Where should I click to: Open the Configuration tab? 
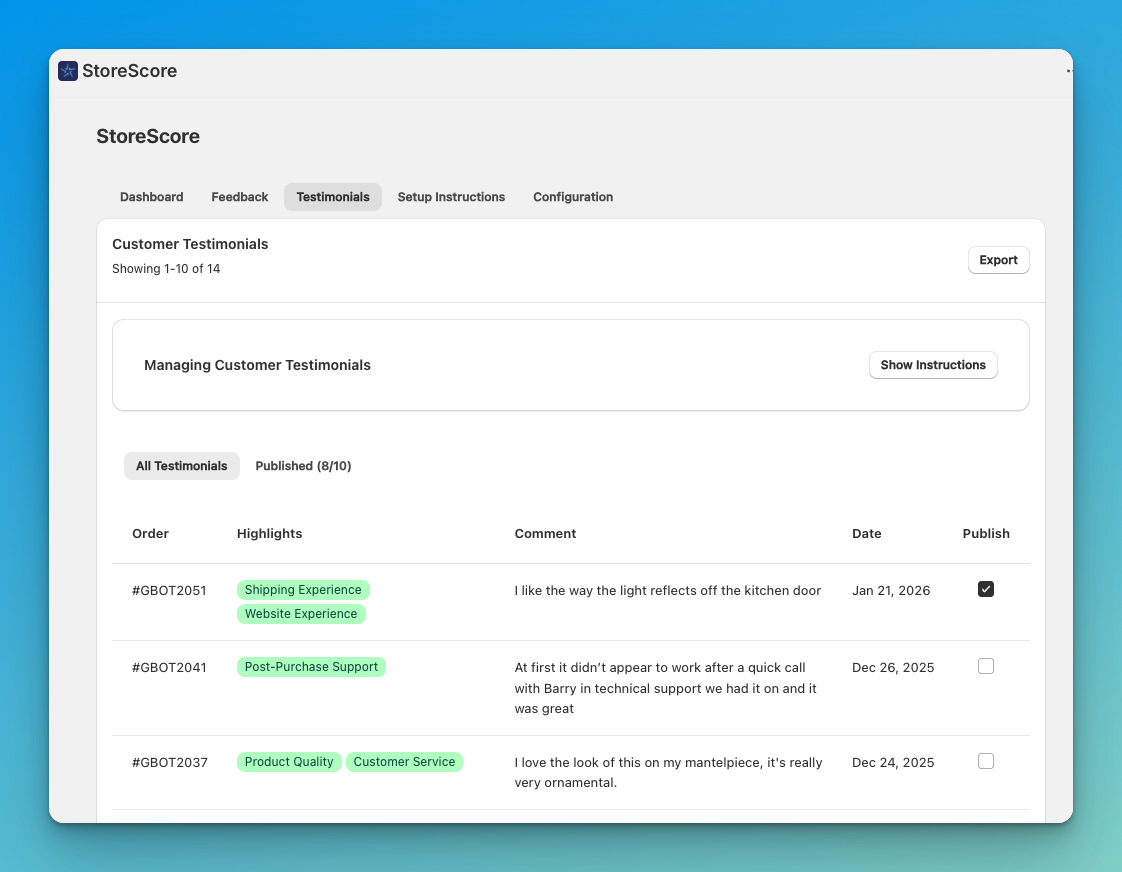tap(573, 197)
